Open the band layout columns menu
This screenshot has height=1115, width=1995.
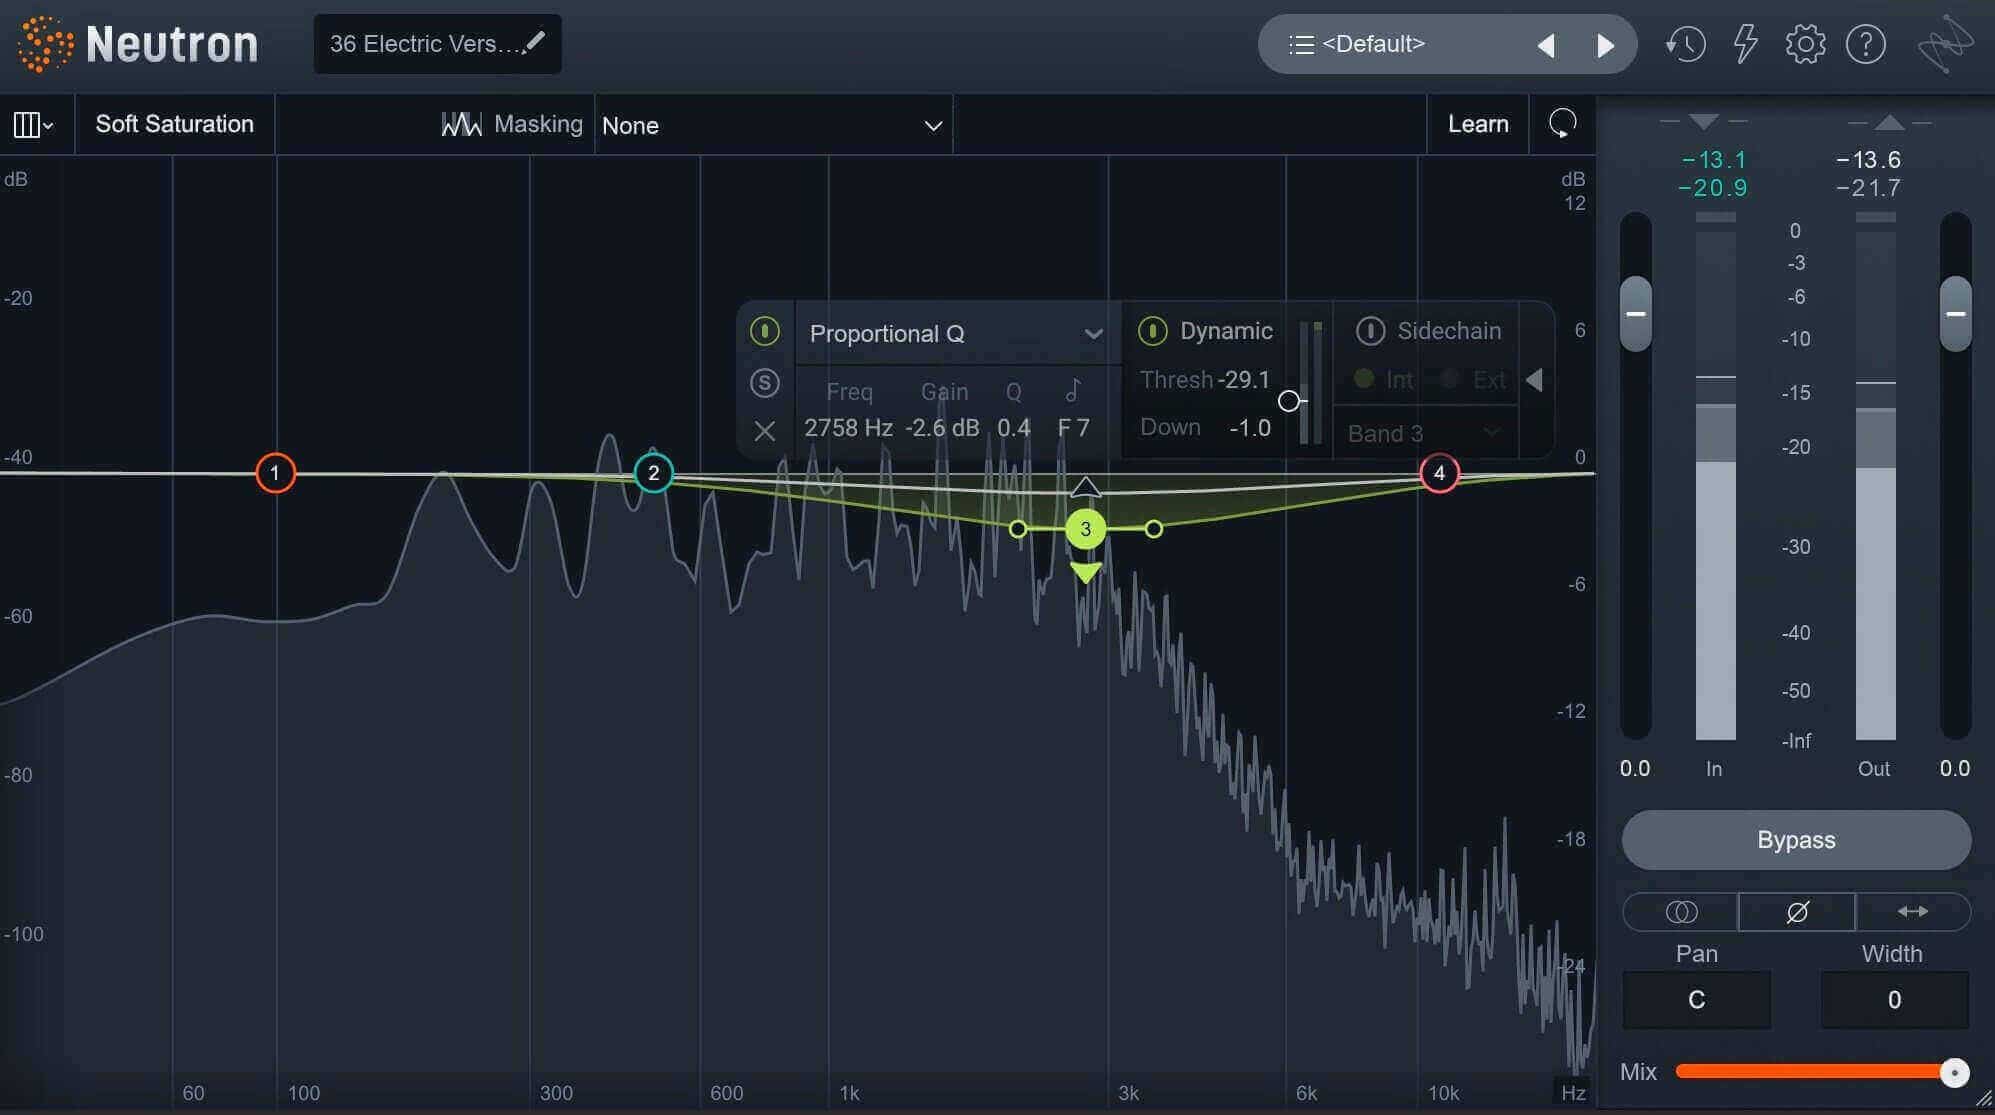[x=33, y=125]
